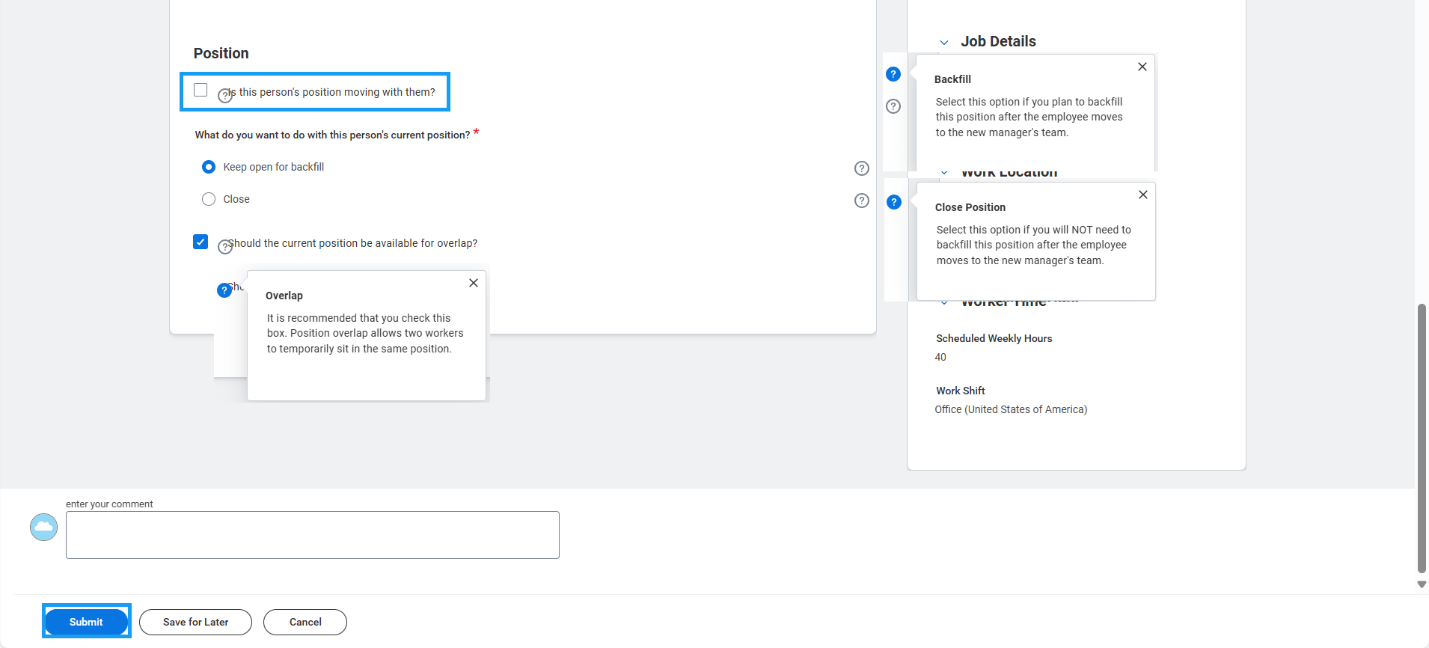
Task: Click blue help icon next to Job Details panel
Action: pyautogui.click(x=893, y=73)
